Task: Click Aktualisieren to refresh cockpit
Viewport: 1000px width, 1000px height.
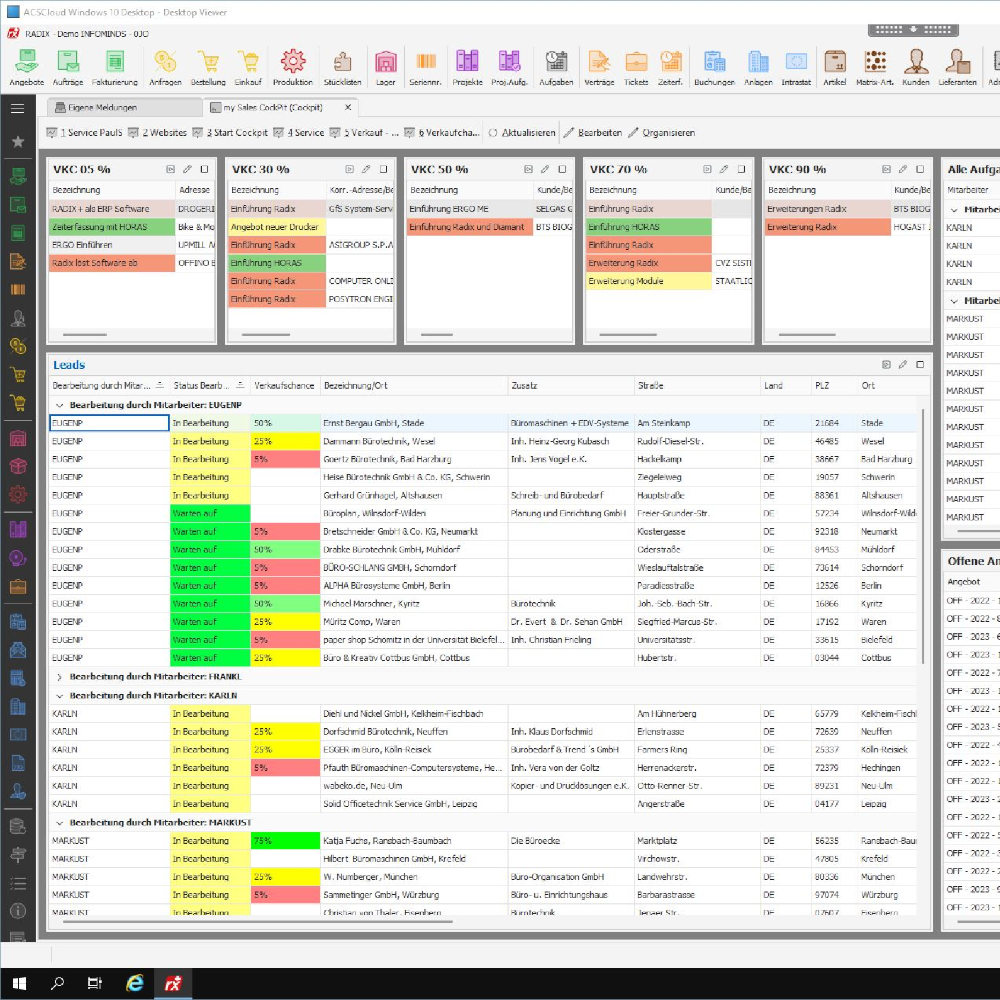Action: point(522,133)
